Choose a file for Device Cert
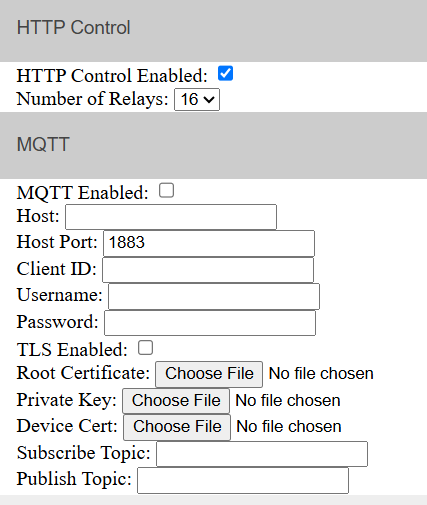The width and height of the screenshot is (427, 505). point(177,427)
